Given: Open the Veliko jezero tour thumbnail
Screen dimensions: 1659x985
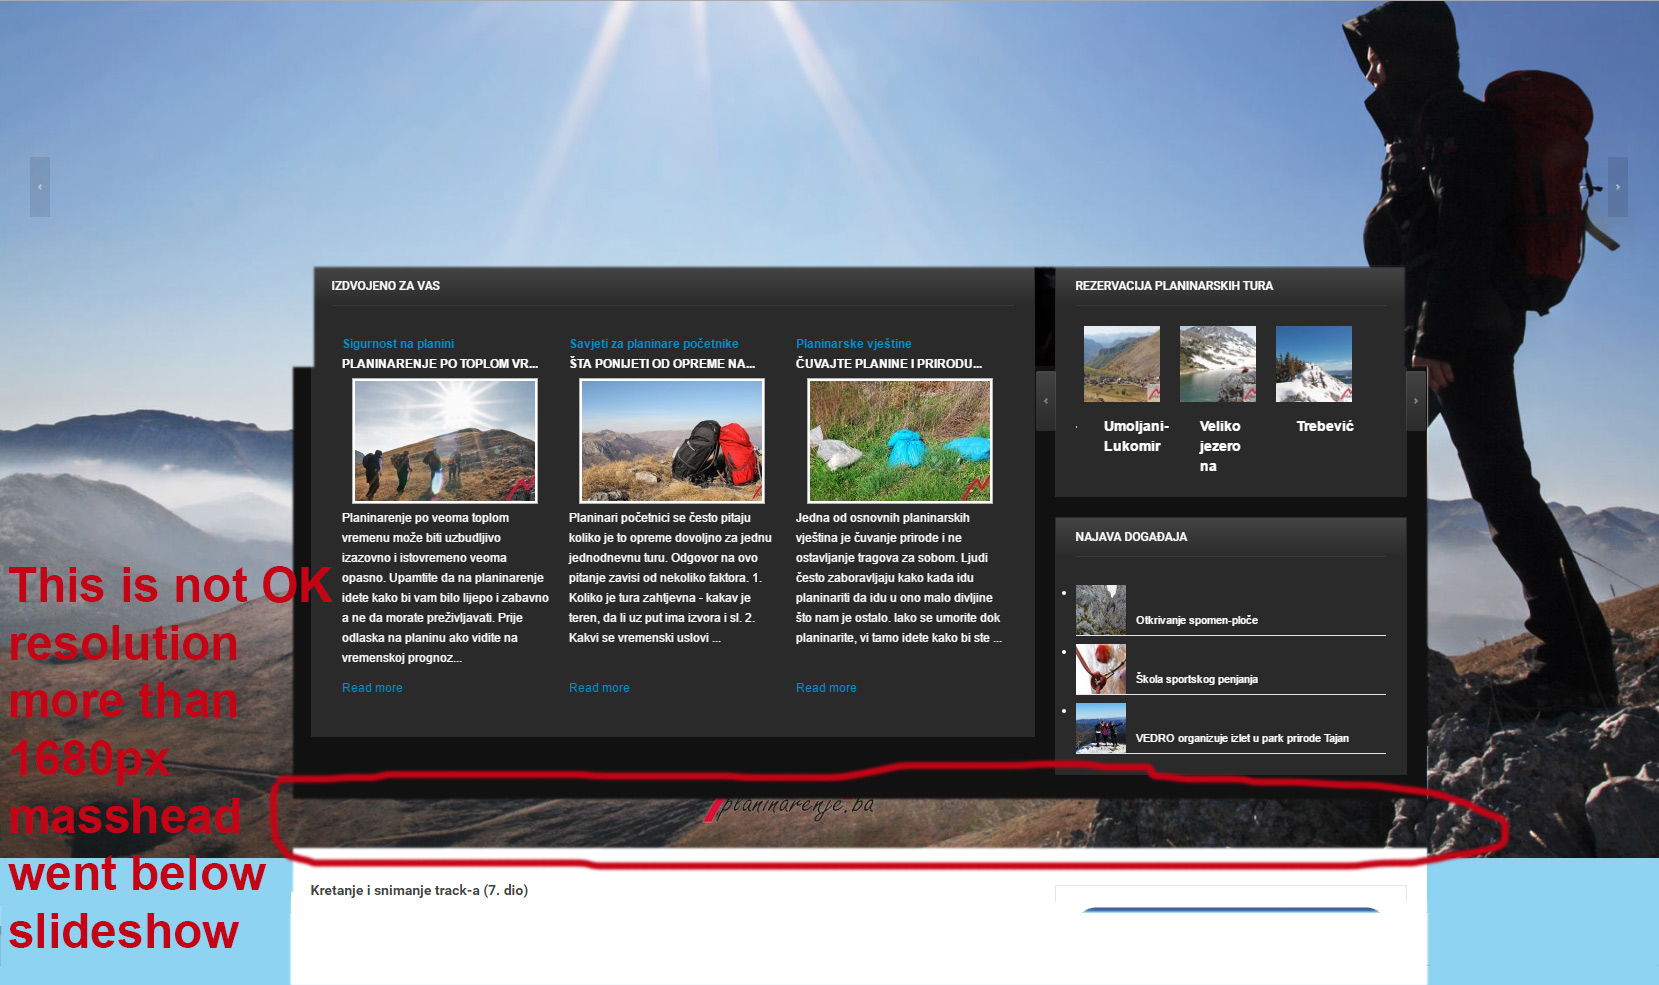Looking at the screenshot, I should point(1218,364).
